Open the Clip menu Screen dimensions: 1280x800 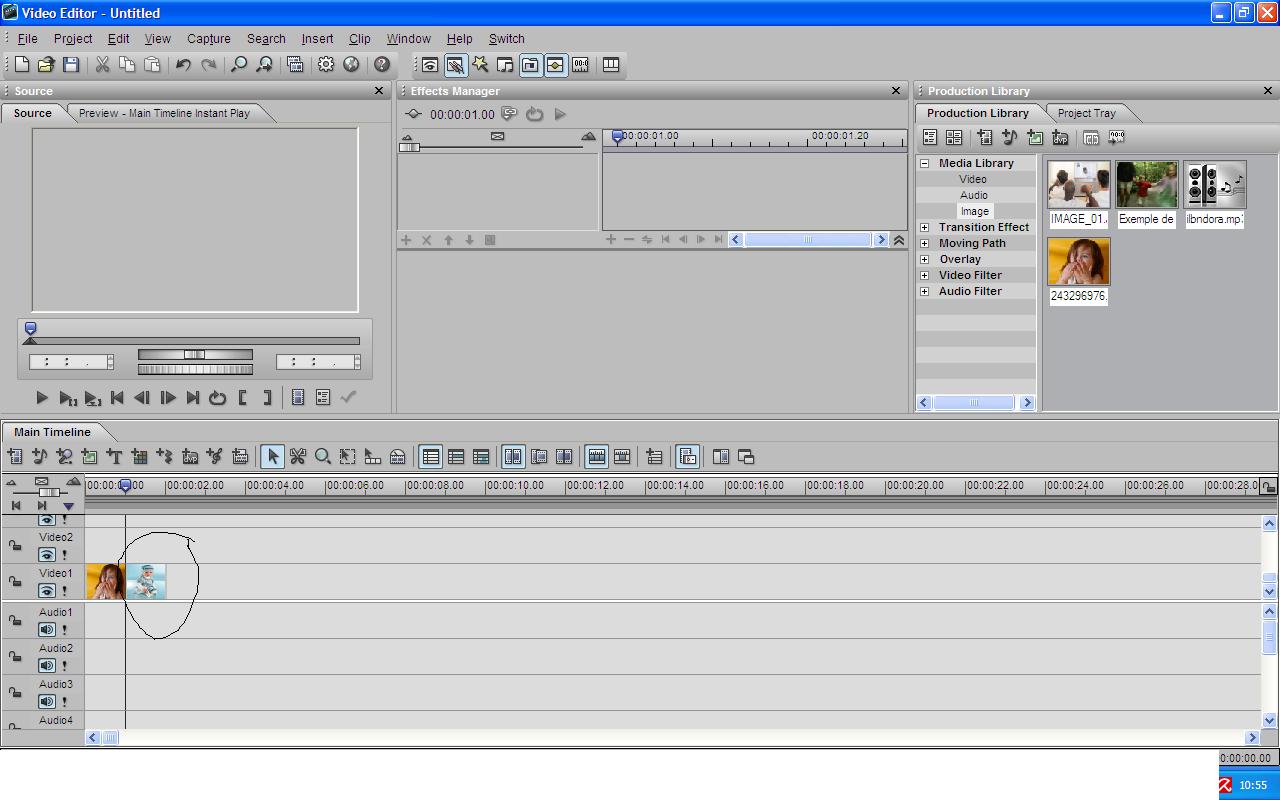[x=359, y=39]
